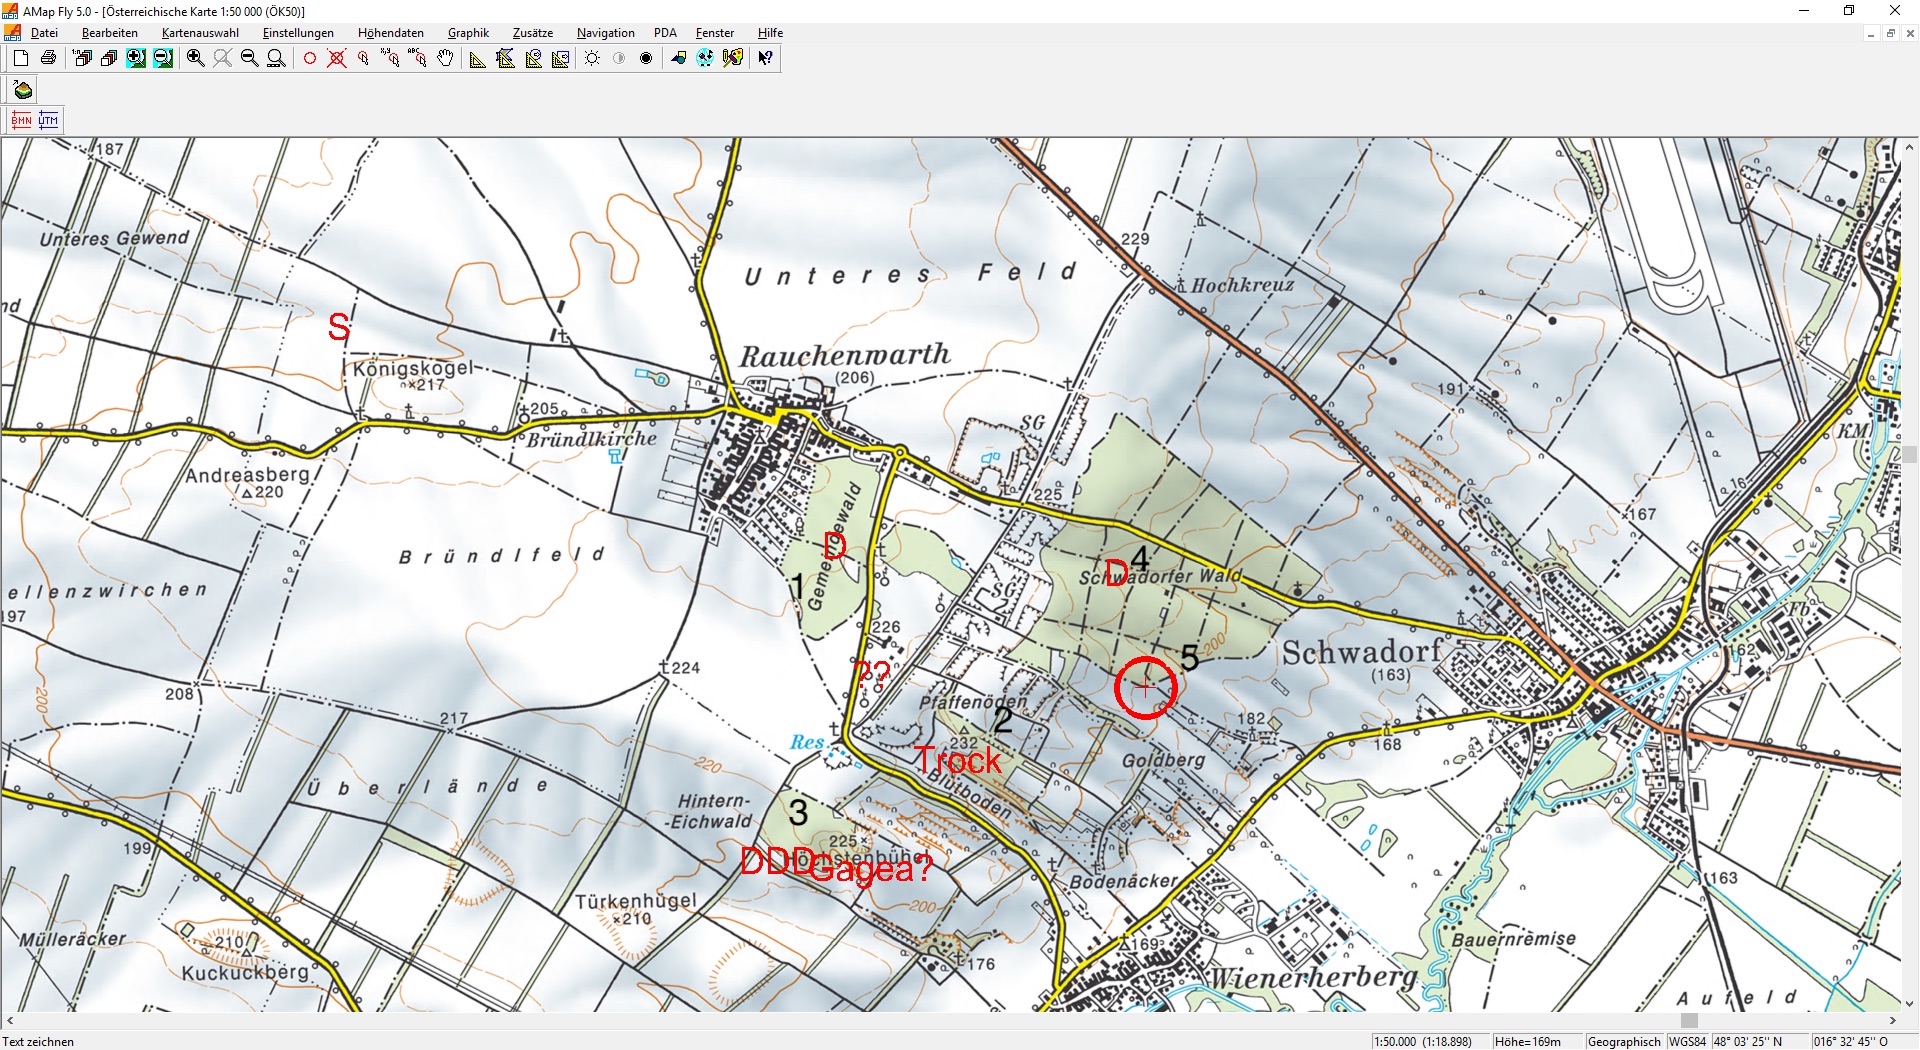The image size is (1920, 1050).
Task: Click the latitude 48° 03' 25'' N field
Action: pyautogui.click(x=1760, y=1041)
